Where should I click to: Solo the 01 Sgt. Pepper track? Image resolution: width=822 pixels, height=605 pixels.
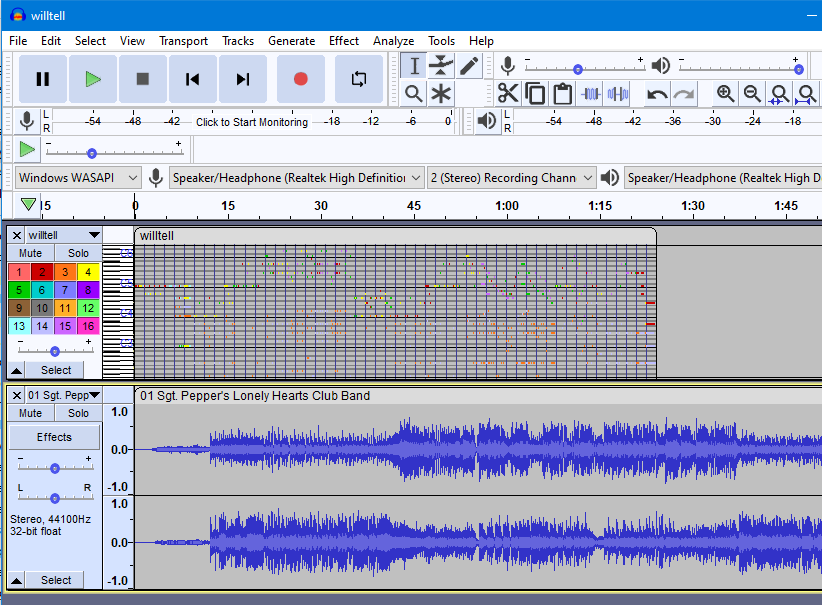(x=78, y=412)
